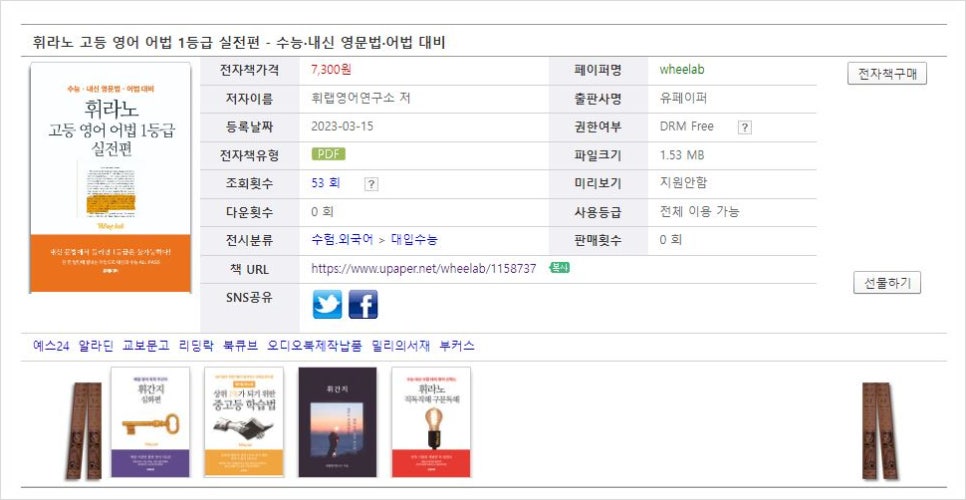
Task: Click the 선물하기 gift button
Action: (887, 283)
